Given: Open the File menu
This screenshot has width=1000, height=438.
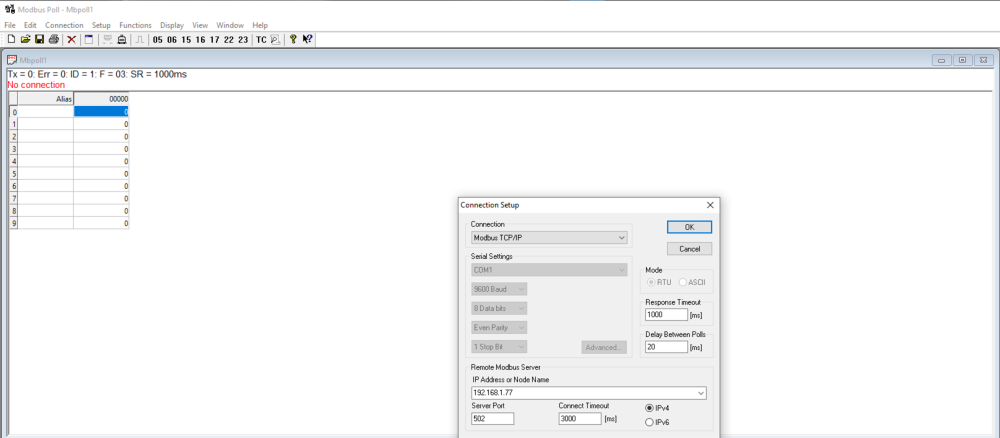Looking at the screenshot, I should pos(10,26).
